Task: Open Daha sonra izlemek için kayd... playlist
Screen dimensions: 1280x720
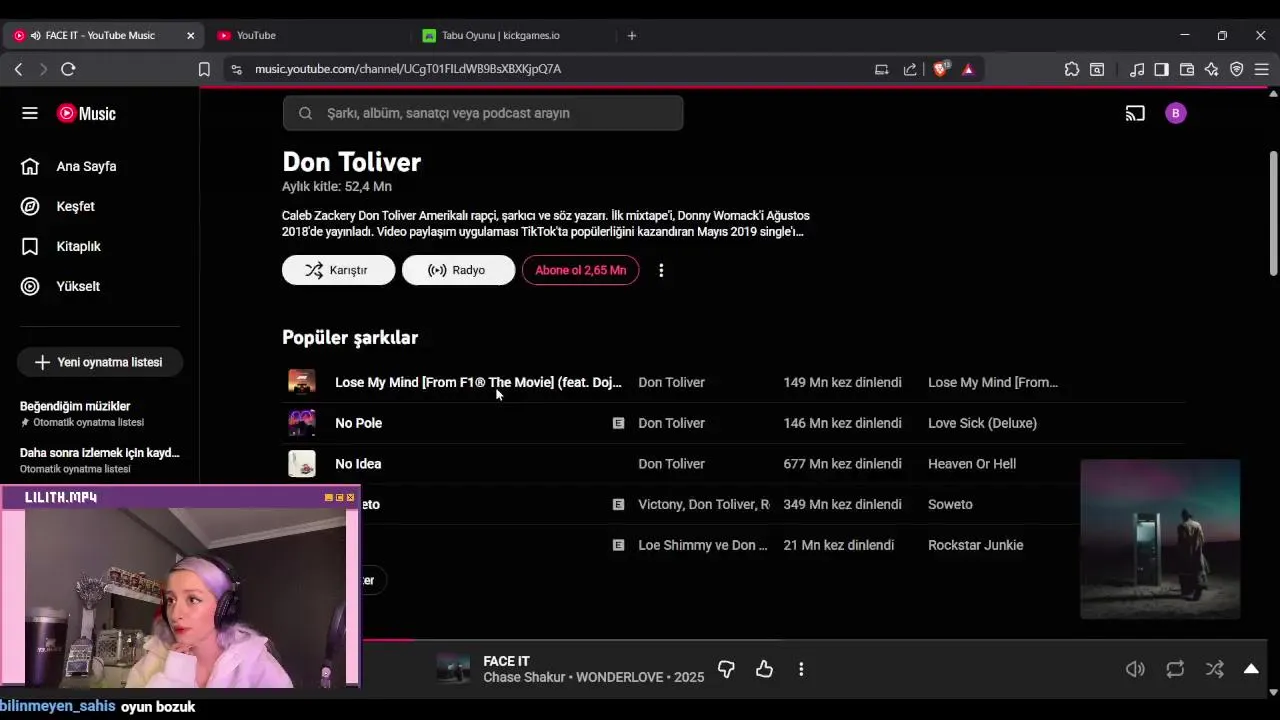Action: point(99,459)
